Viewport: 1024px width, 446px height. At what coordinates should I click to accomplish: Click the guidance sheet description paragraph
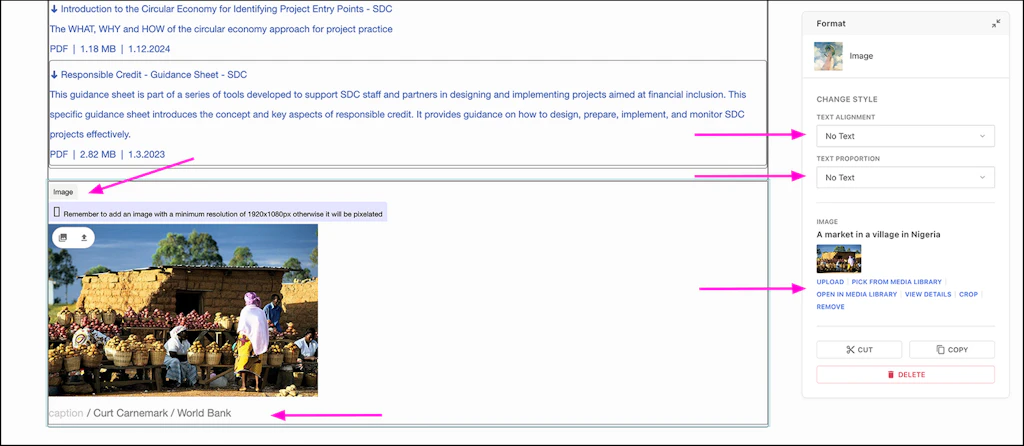398,115
